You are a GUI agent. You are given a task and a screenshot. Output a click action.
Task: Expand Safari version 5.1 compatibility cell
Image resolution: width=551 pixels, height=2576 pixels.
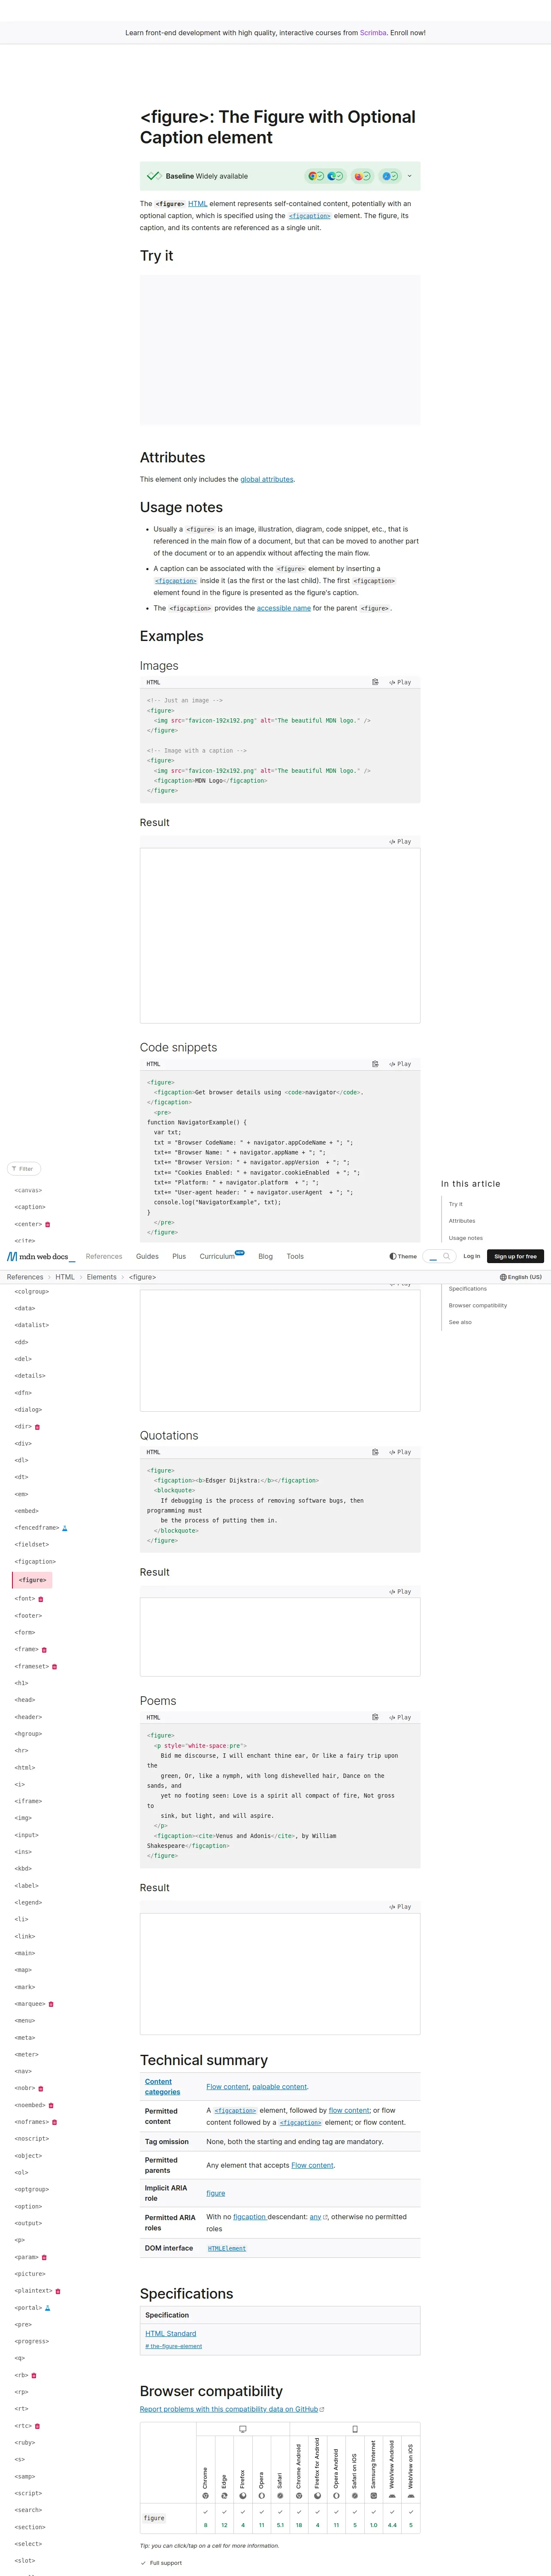click(280, 2518)
